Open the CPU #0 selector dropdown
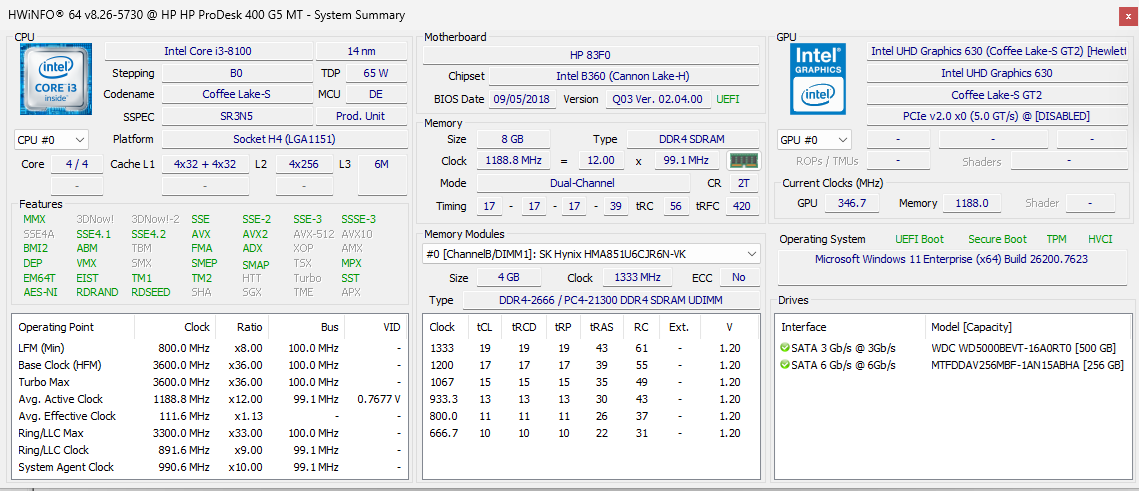Viewport: 1139px width, 492px height. tap(52, 140)
